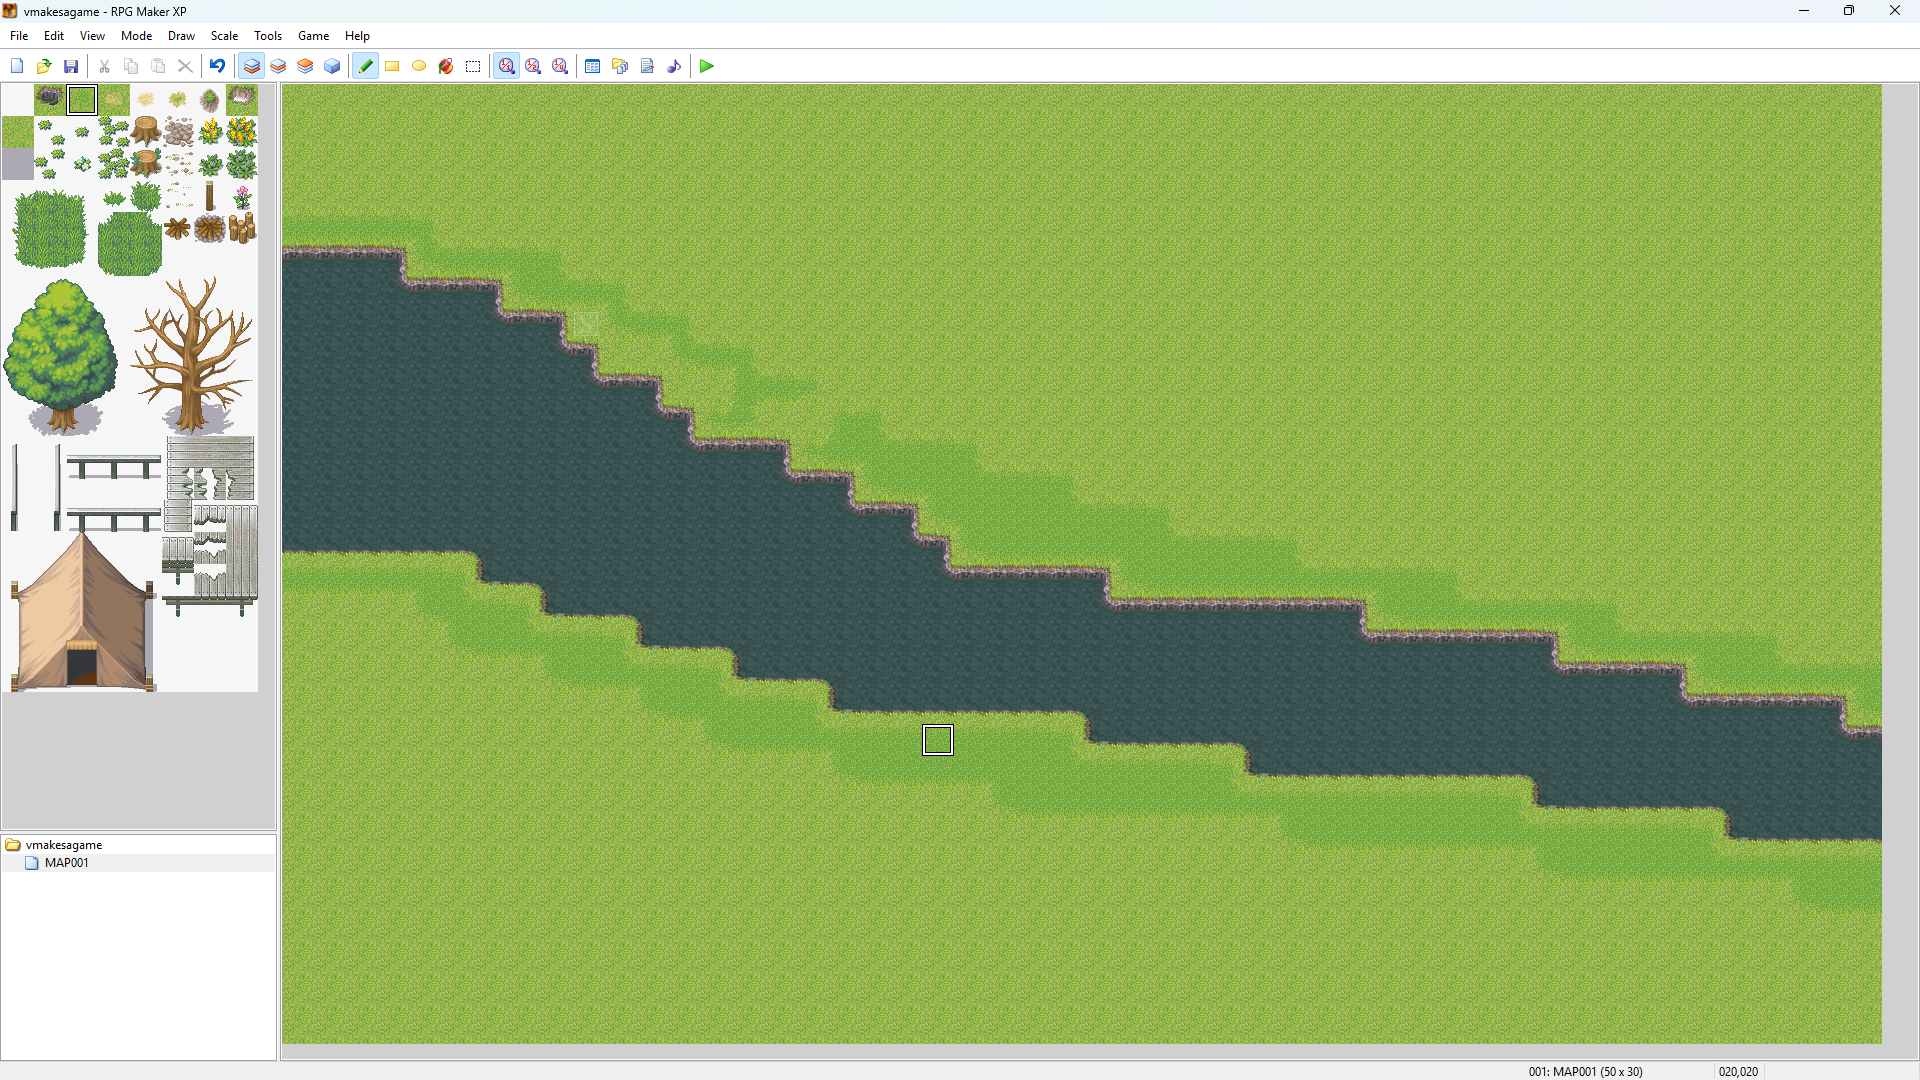The width and height of the screenshot is (1920, 1080).
Task: Open the Sound Test music note
Action: [674, 66]
